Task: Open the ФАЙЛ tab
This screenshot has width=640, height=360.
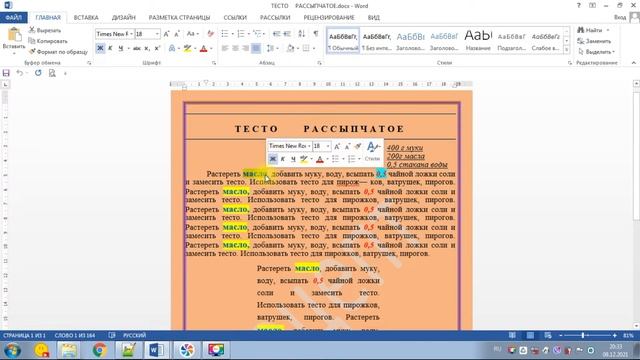Action: click(x=13, y=18)
